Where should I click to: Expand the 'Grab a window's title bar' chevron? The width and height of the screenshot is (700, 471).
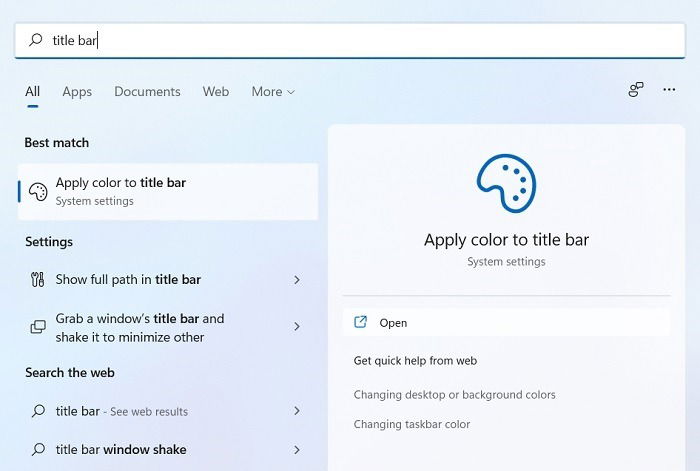click(x=297, y=327)
